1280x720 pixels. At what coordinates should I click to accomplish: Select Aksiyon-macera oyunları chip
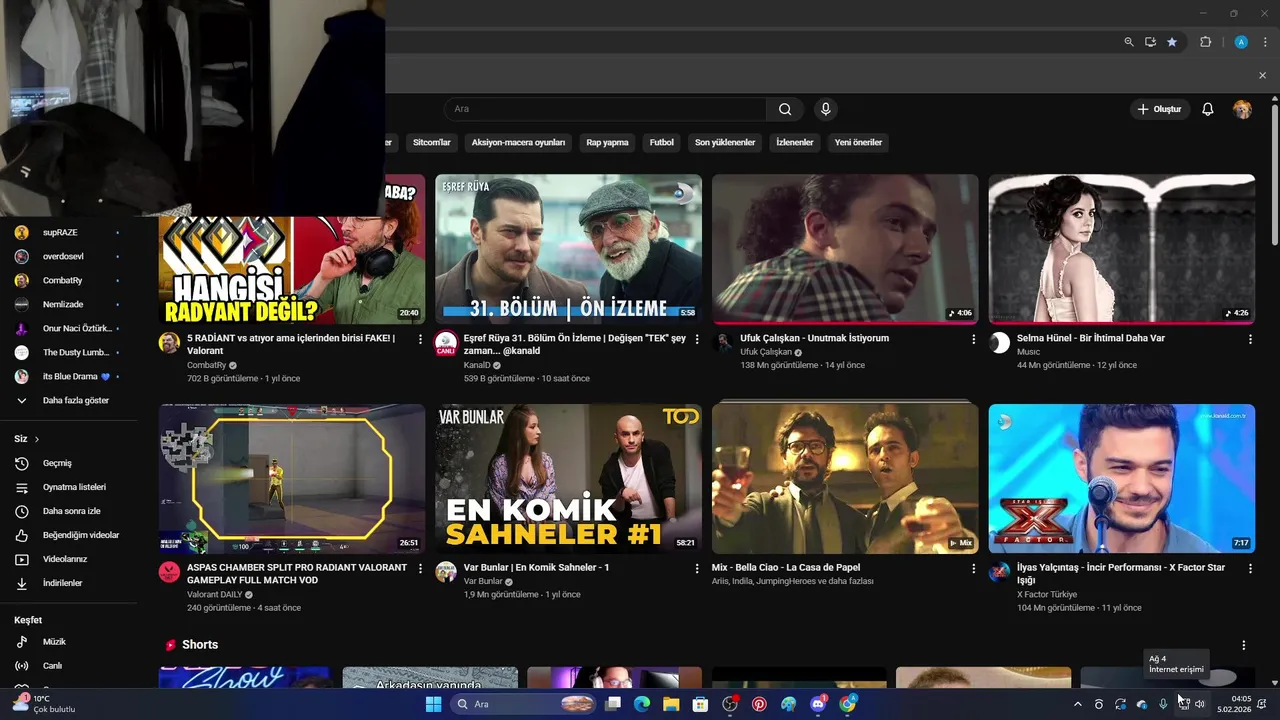point(518,142)
